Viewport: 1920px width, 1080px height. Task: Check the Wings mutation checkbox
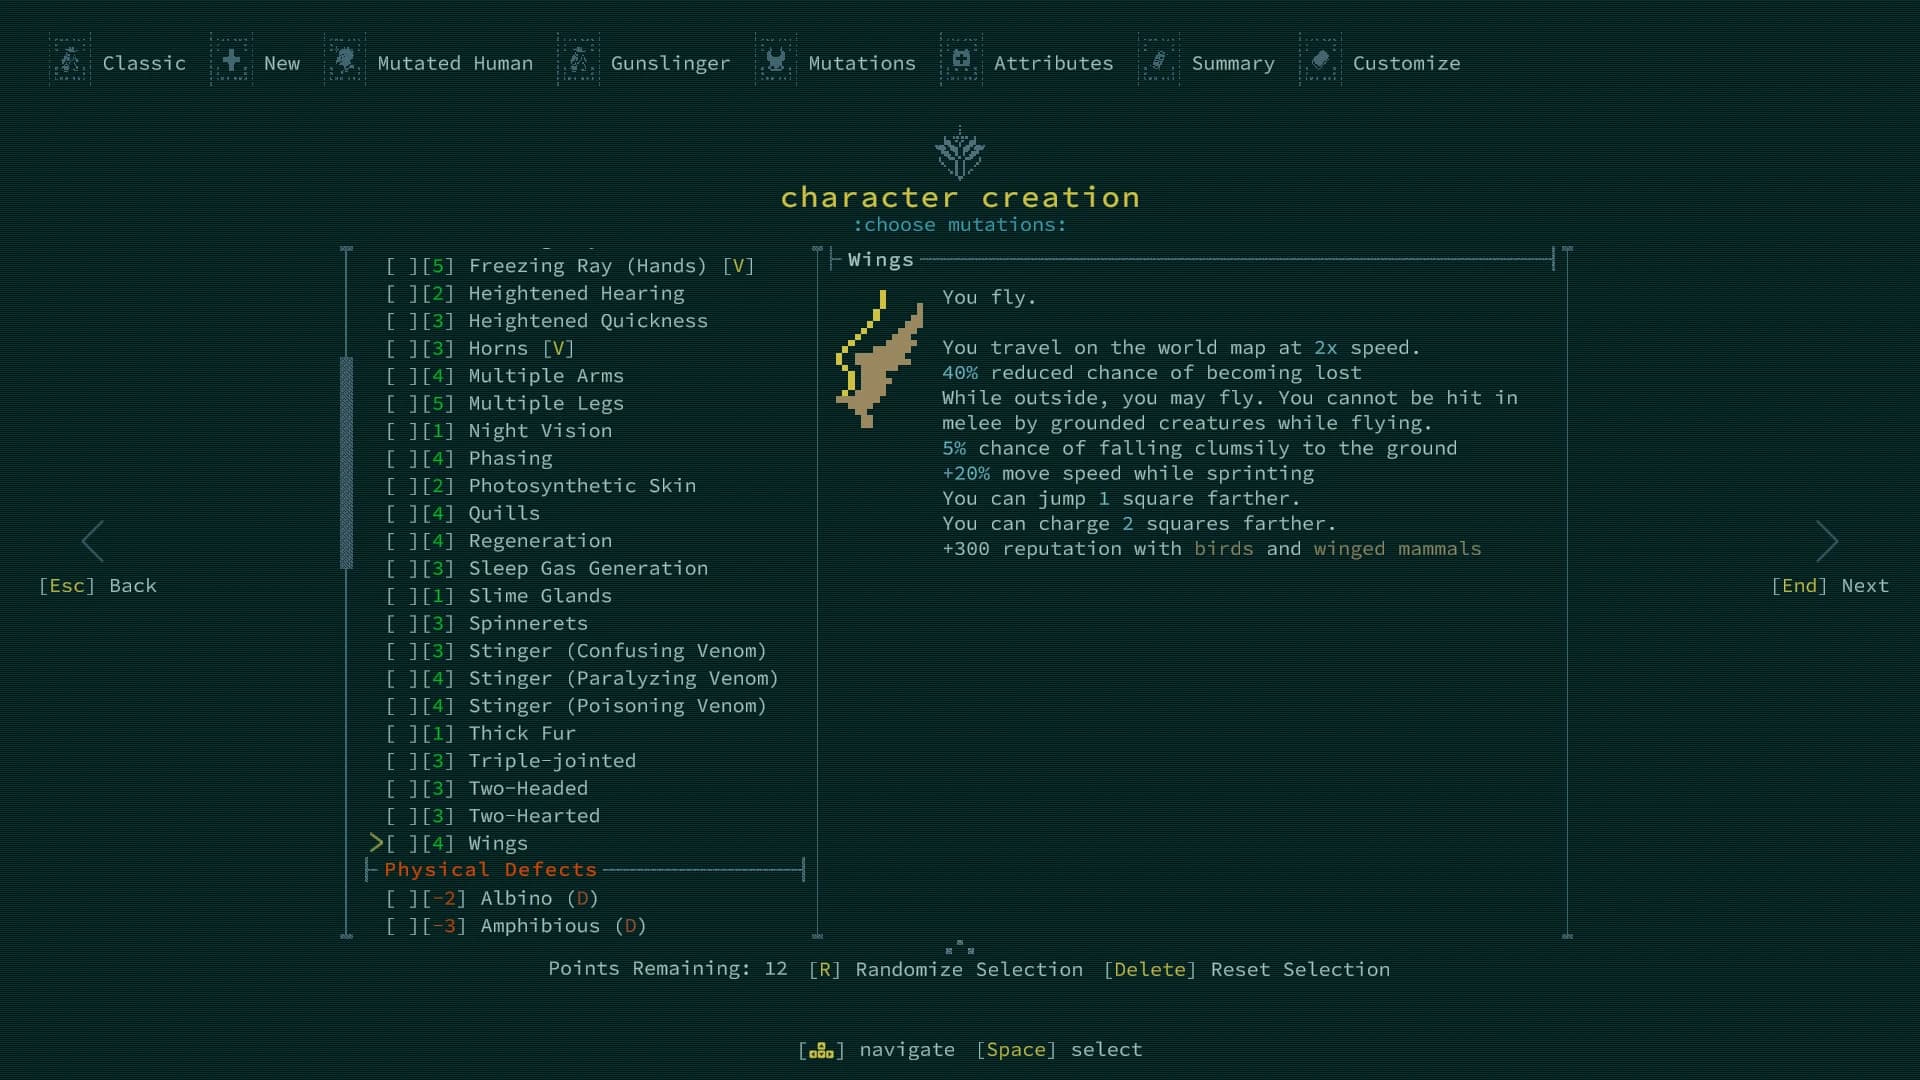pyautogui.click(x=401, y=843)
